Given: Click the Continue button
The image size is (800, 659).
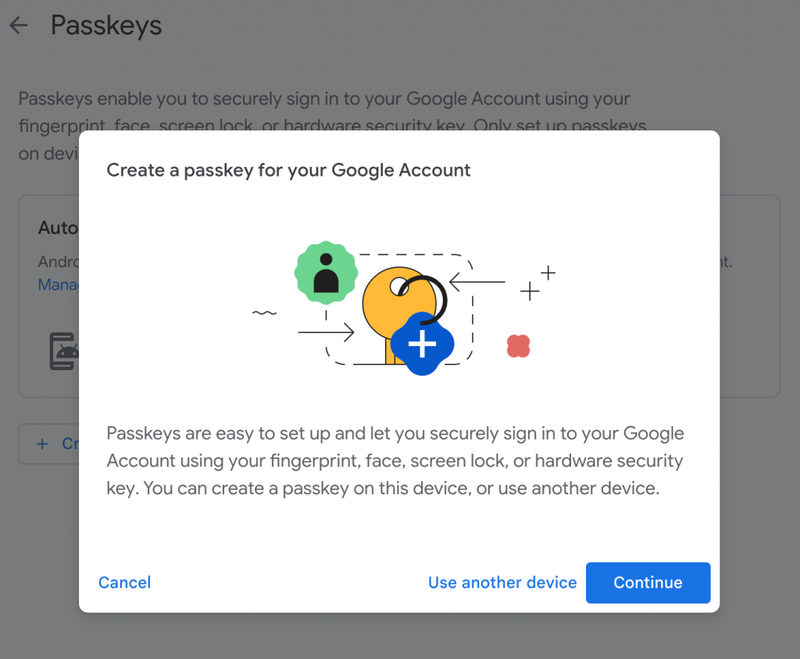Looking at the screenshot, I should point(648,582).
